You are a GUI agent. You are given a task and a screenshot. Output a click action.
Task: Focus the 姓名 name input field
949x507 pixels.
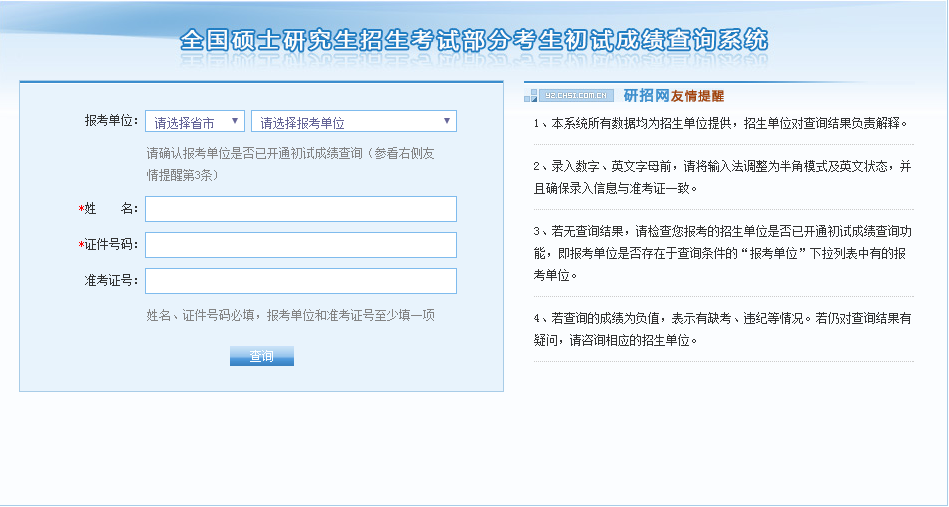(300, 209)
